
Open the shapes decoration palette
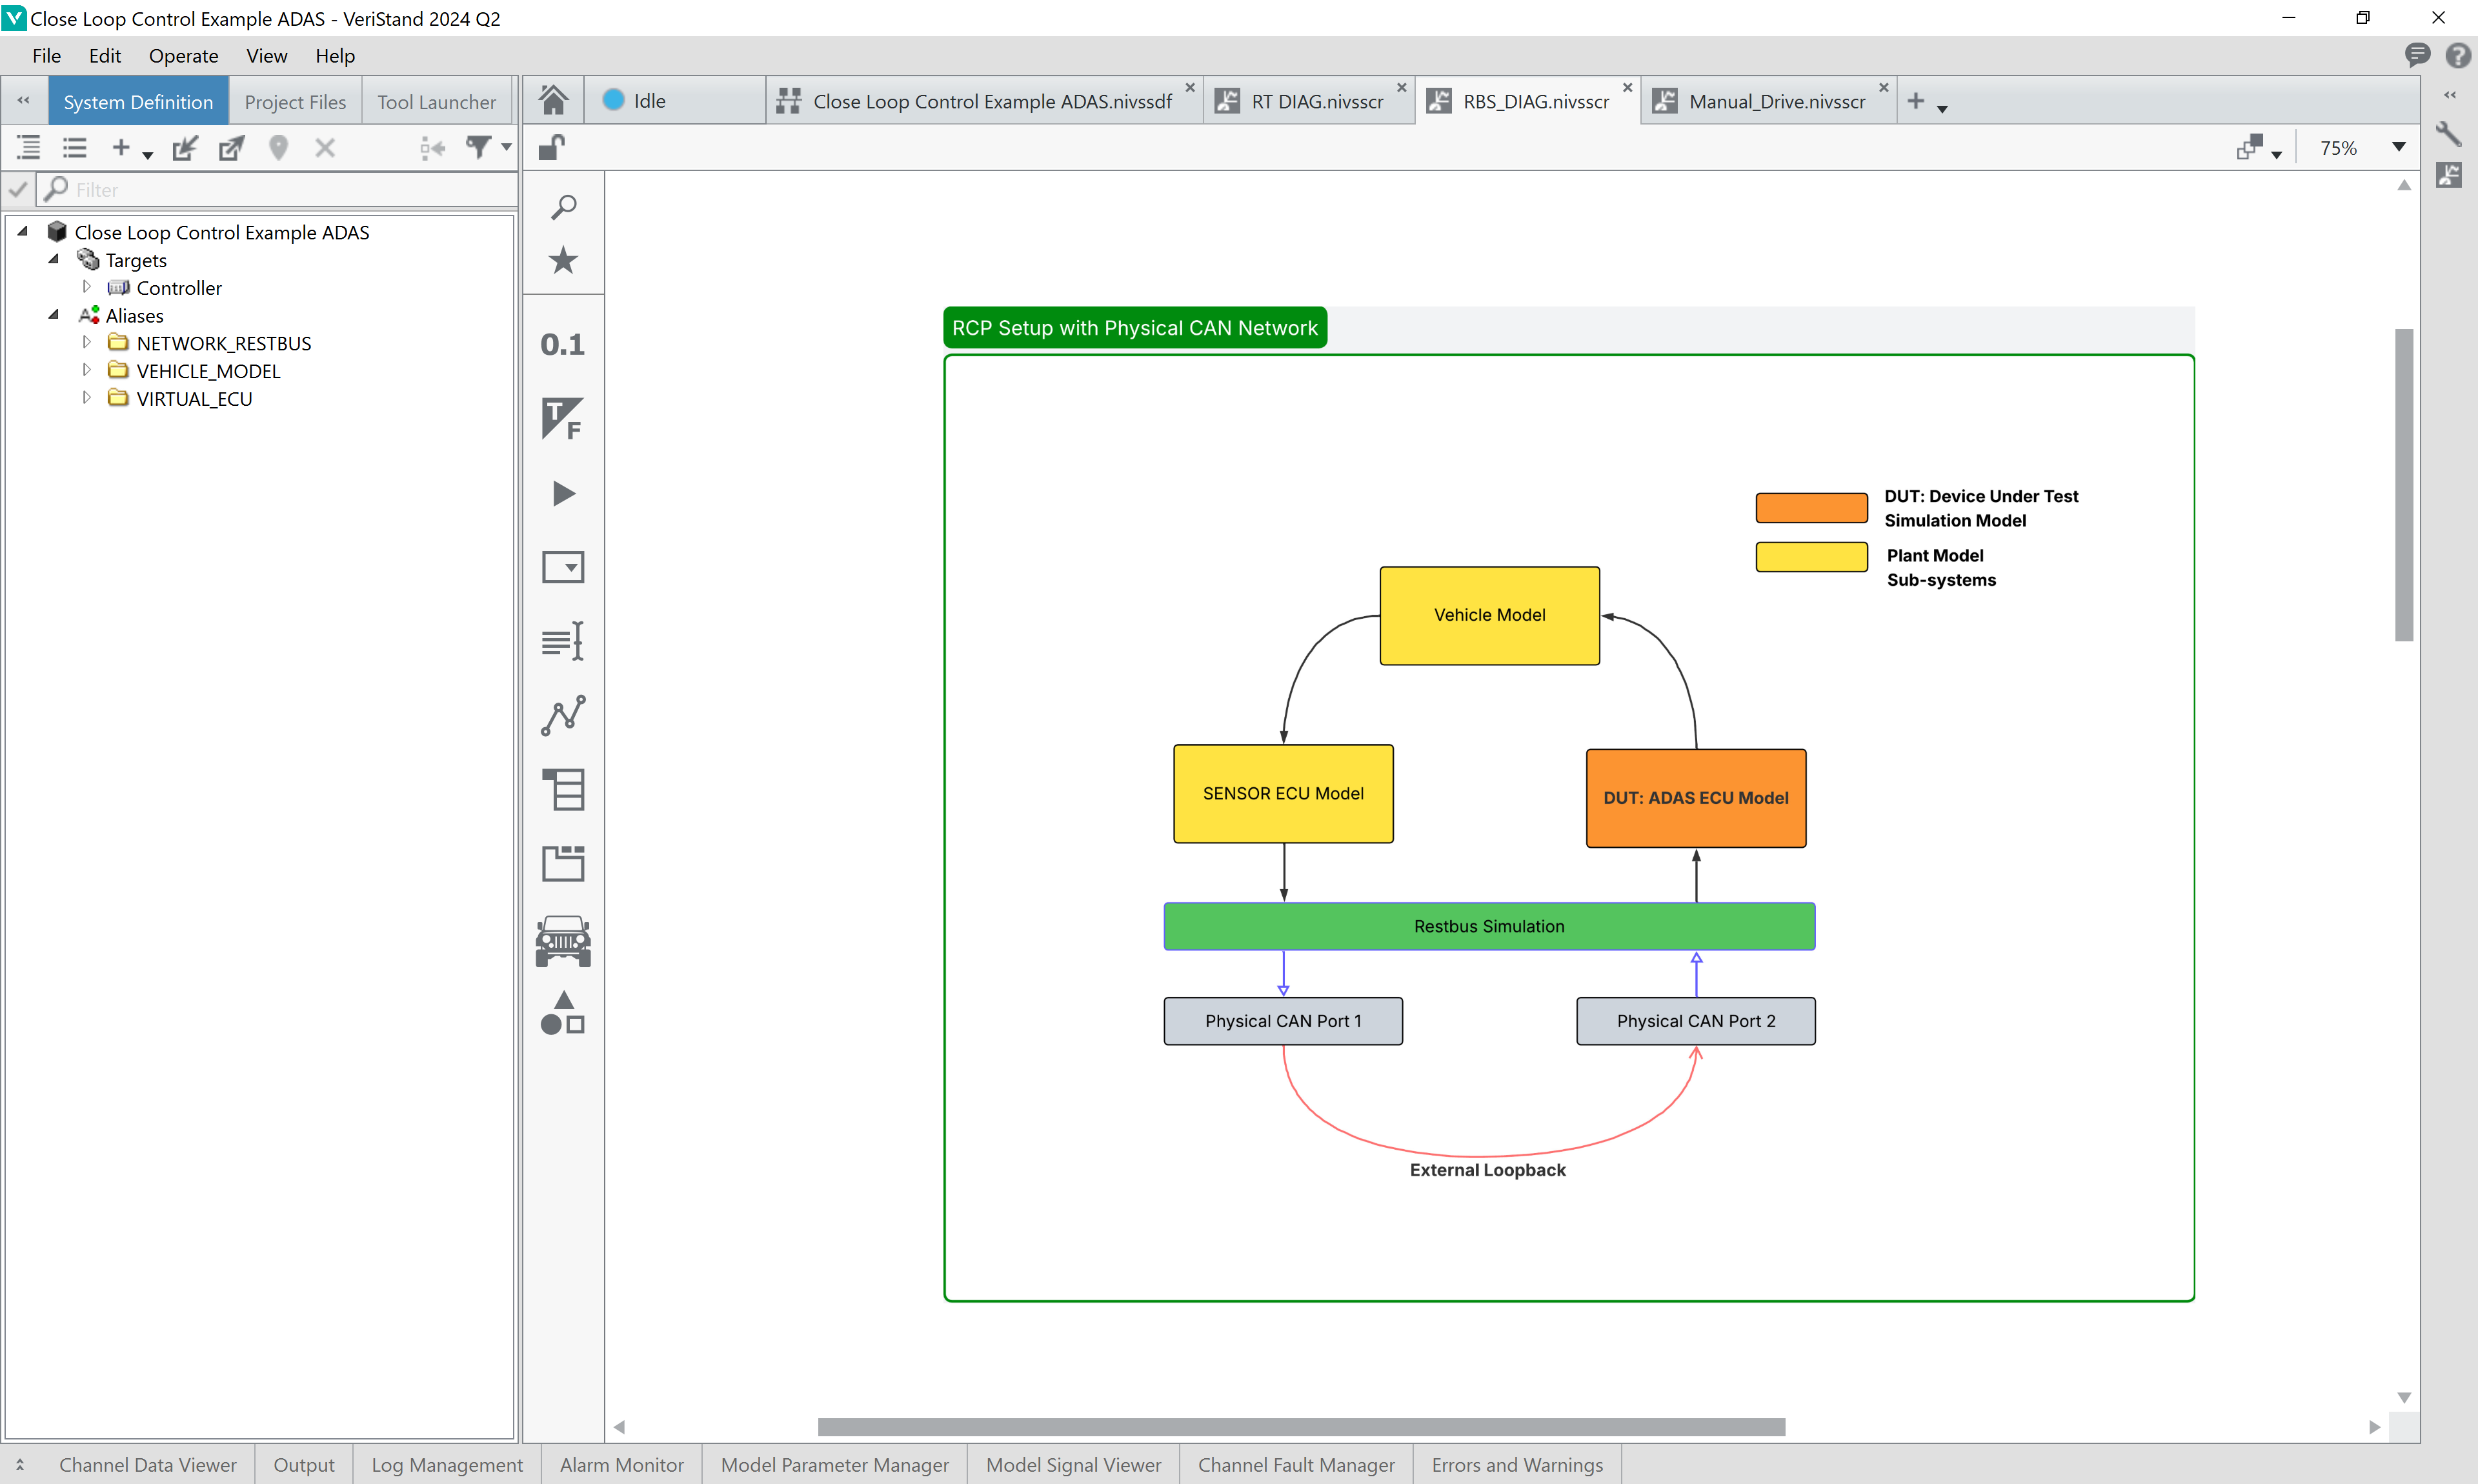(x=562, y=1013)
